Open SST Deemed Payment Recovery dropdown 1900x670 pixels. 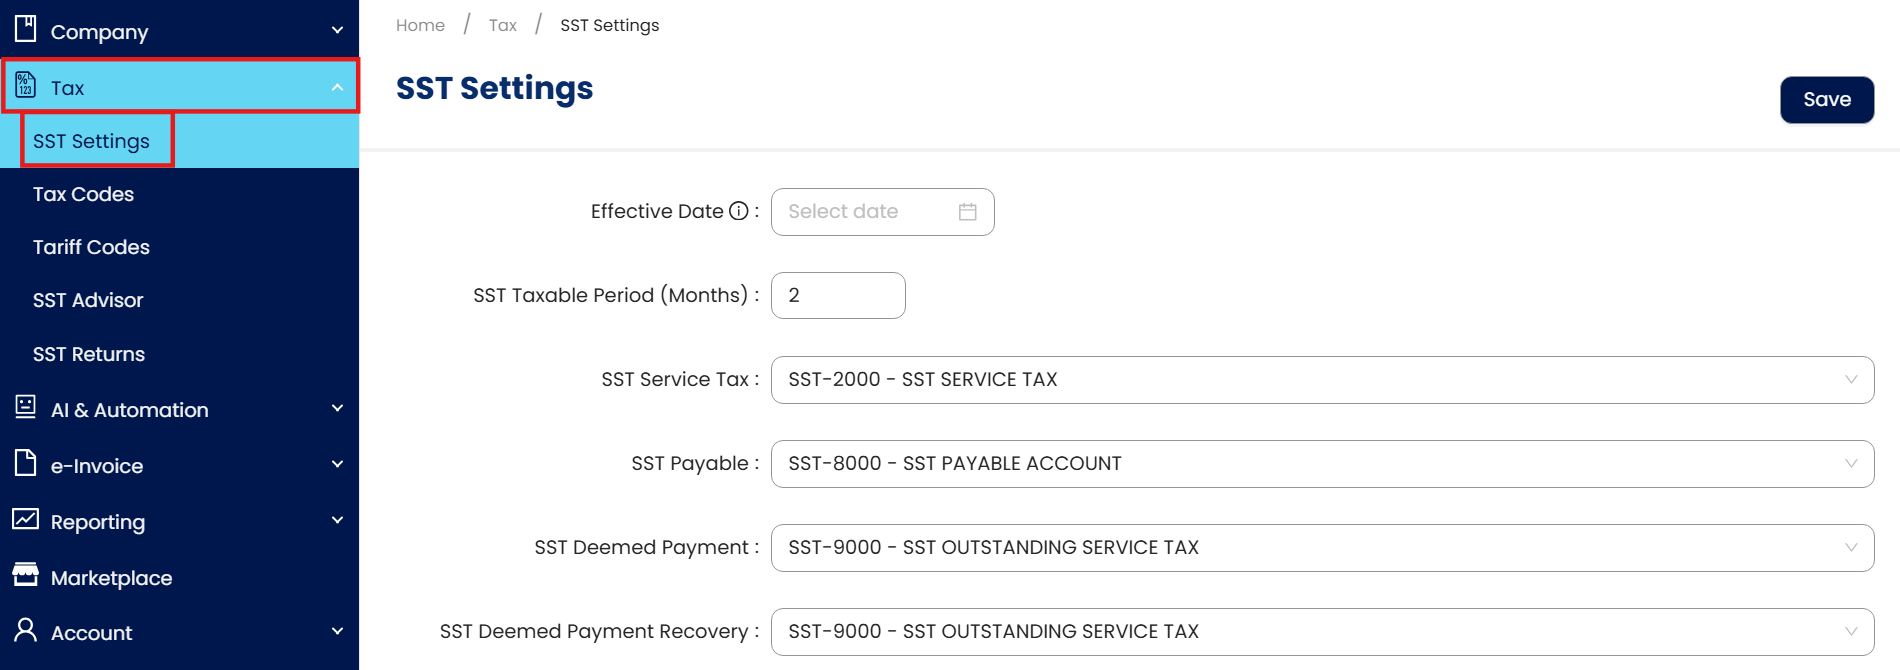point(1321,632)
